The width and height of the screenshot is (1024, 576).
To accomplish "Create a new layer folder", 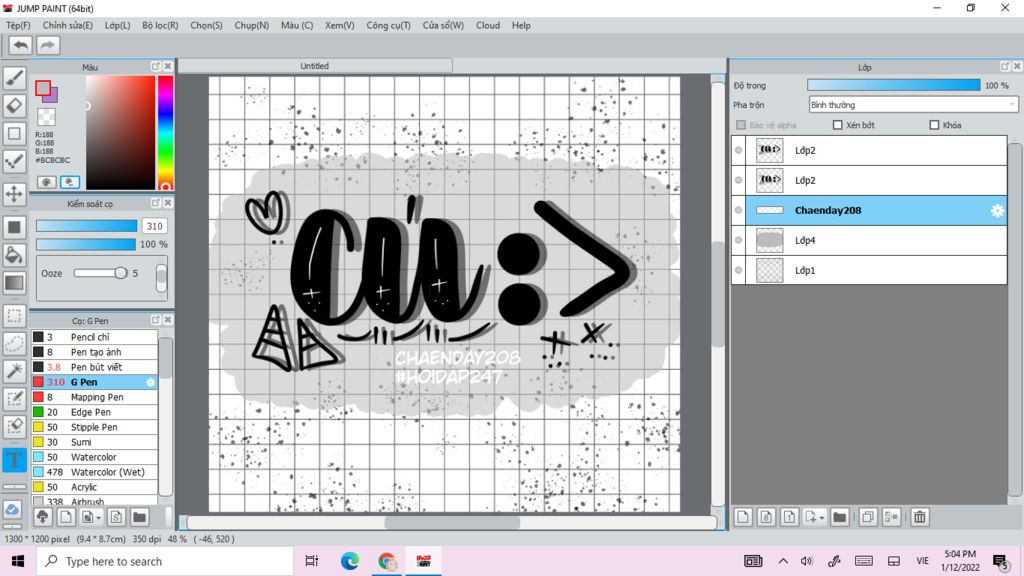I will click(840, 517).
